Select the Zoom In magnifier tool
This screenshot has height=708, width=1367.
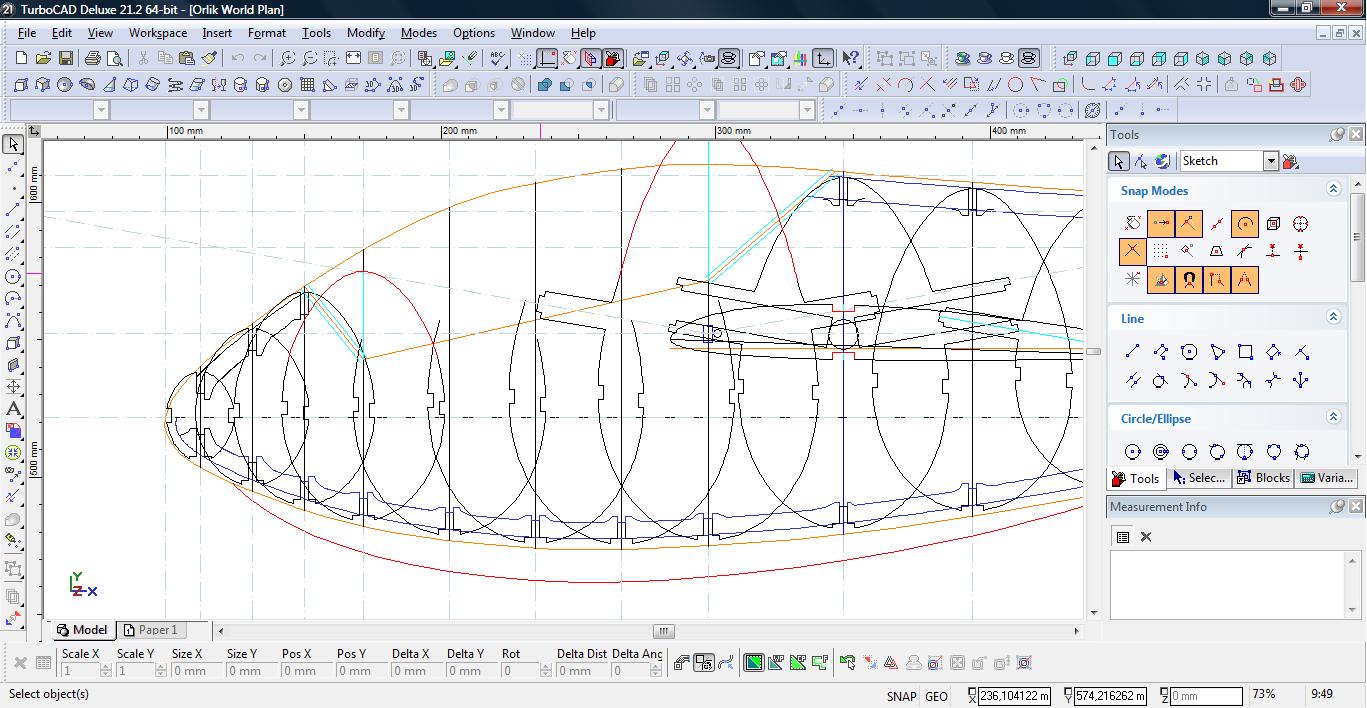[x=287, y=59]
